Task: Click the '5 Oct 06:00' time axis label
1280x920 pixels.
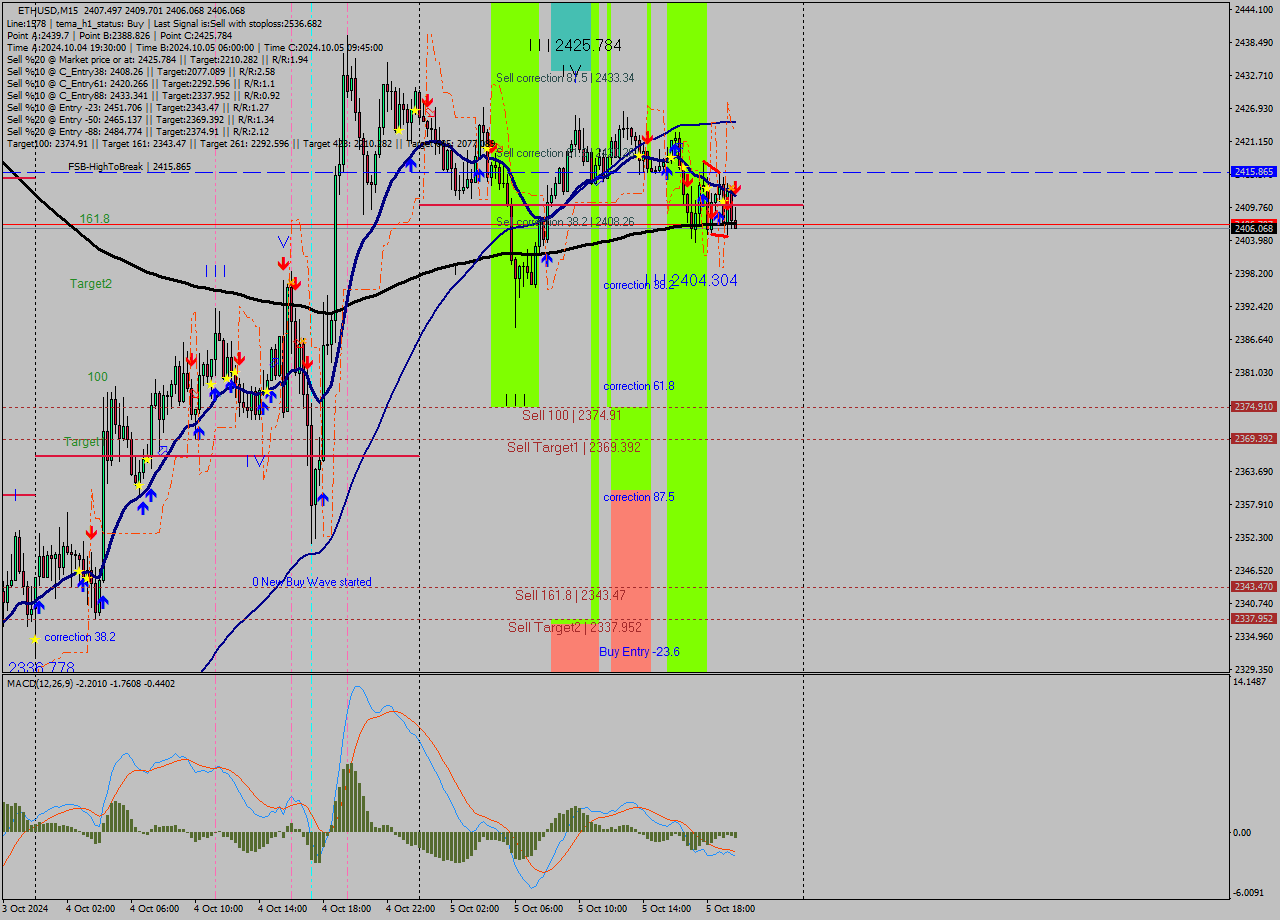Action: 538,909
